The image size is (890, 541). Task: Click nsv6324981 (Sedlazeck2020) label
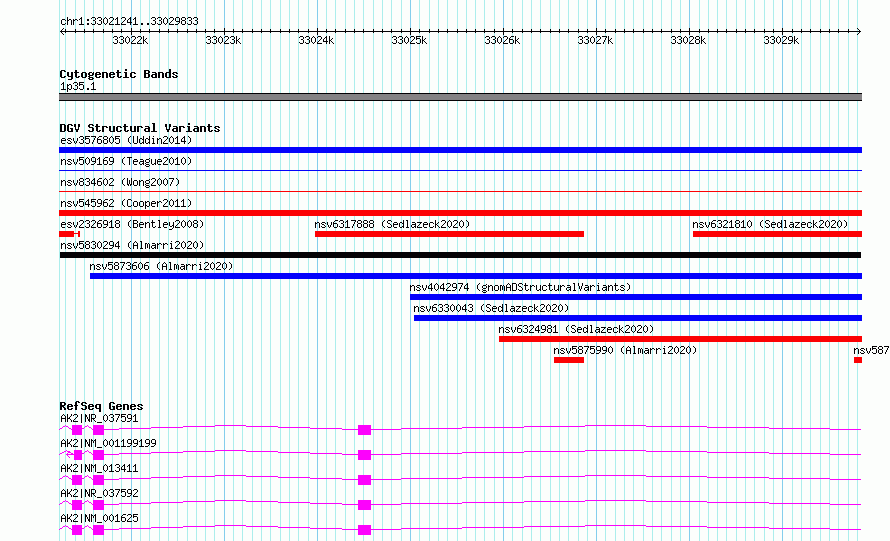(x=576, y=329)
